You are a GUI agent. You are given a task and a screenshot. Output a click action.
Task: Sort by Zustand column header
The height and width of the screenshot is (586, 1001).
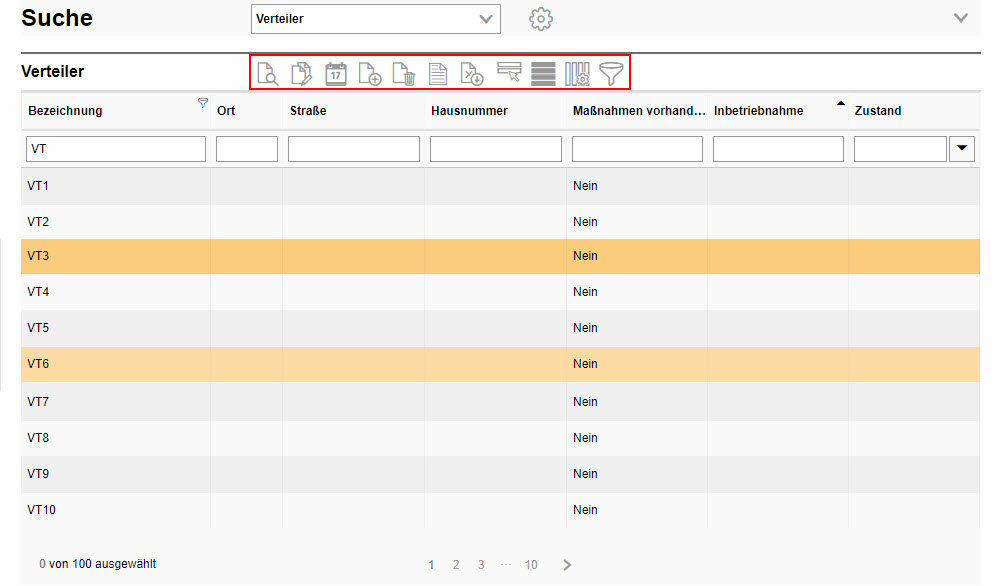coord(878,110)
